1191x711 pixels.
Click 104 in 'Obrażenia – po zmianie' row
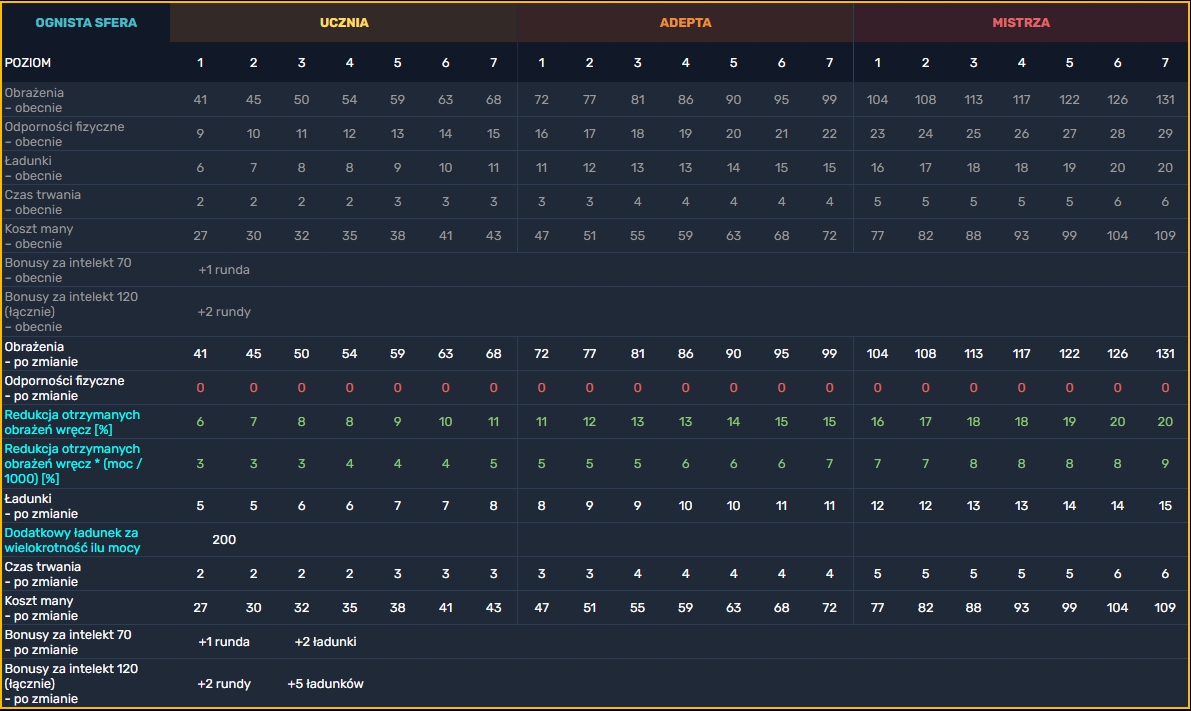pyautogui.click(x=877, y=354)
